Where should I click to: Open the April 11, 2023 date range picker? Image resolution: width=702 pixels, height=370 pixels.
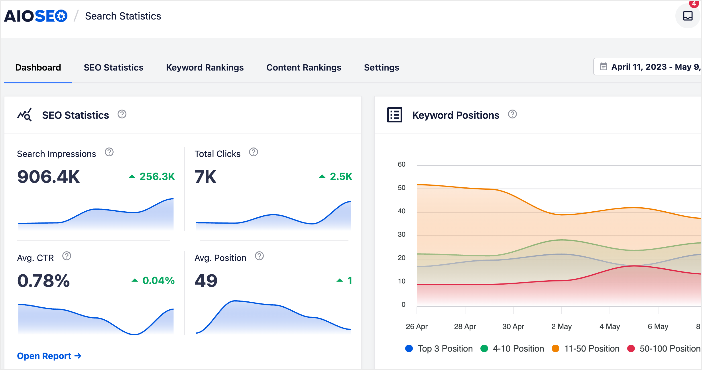[648, 67]
